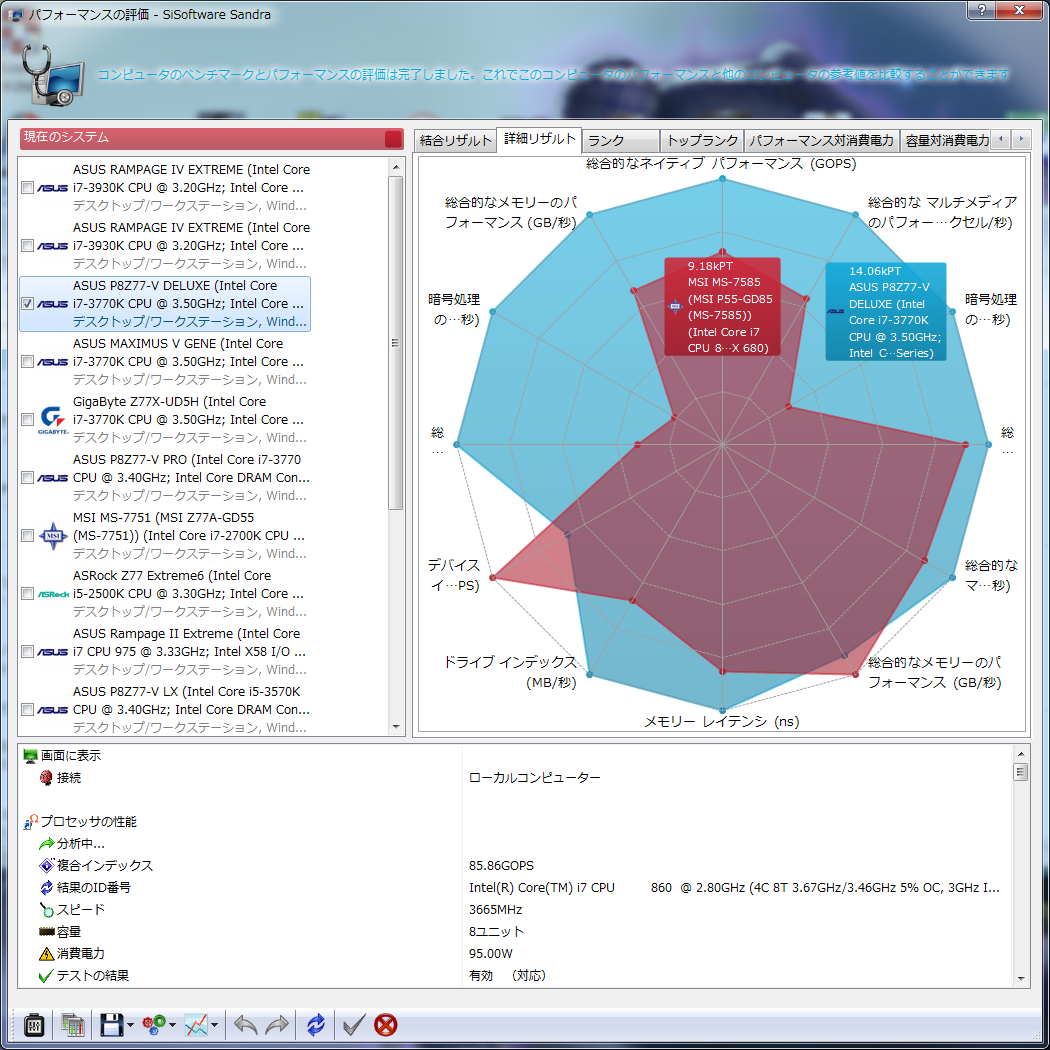Viewport: 1050px width, 1050px height.
Task: Click the floppy disk save icon
Action: point(111,1025)
